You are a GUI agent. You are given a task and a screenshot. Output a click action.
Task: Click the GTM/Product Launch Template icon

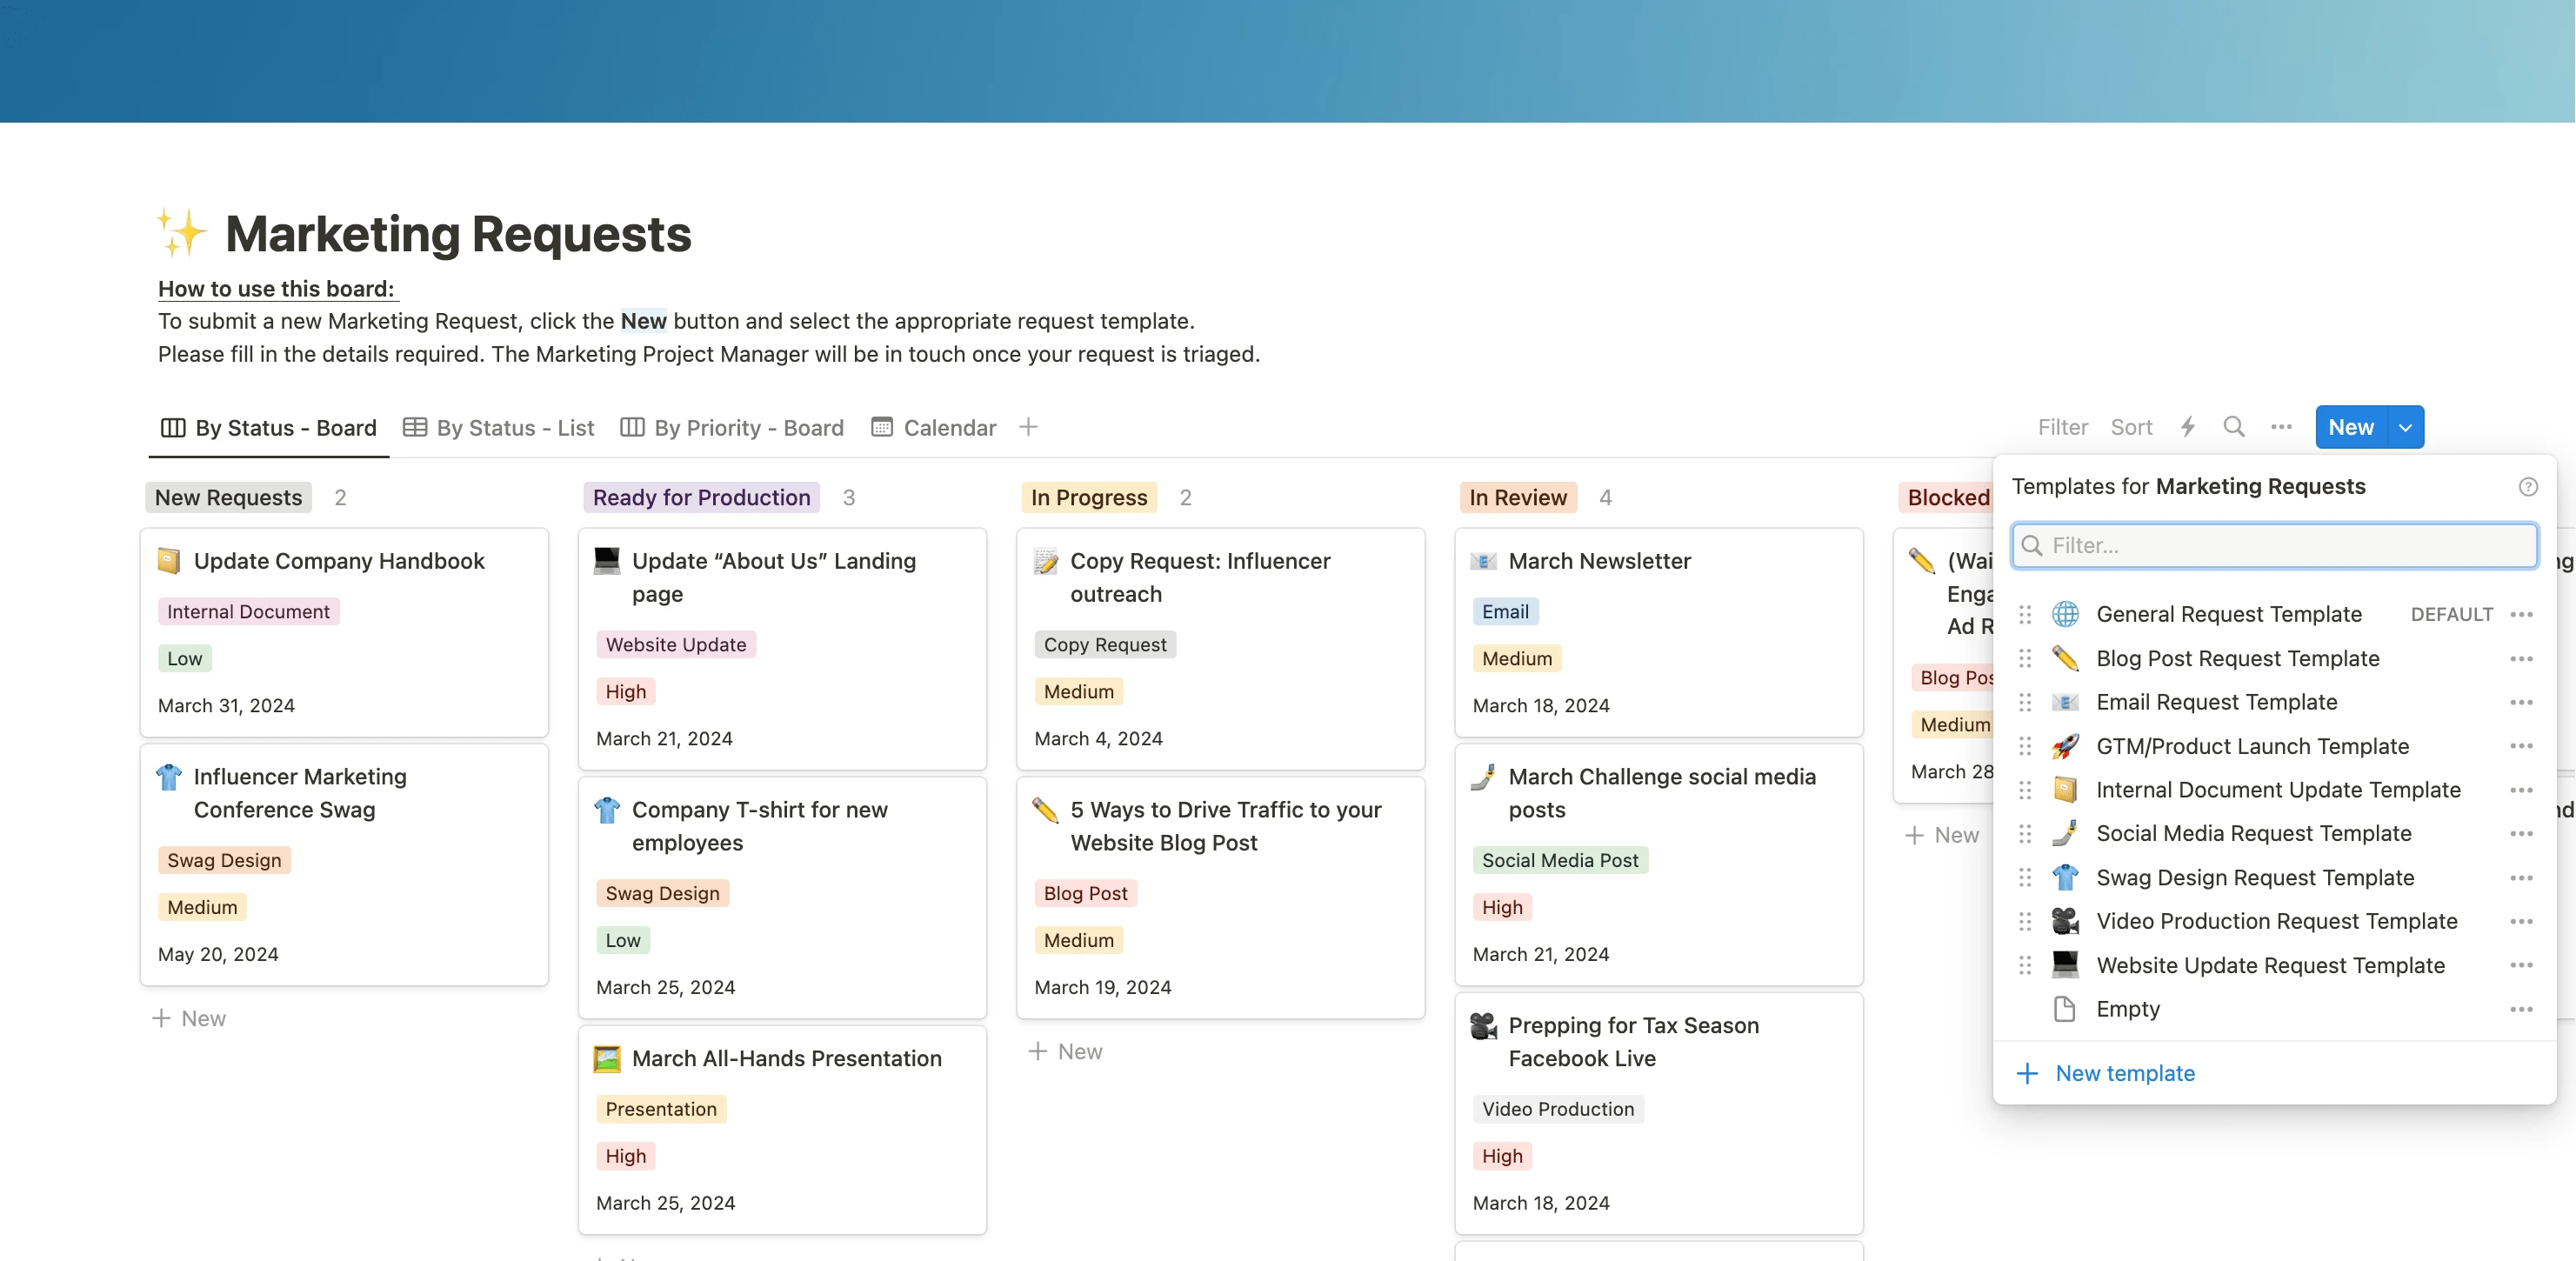click(2066, 745)
